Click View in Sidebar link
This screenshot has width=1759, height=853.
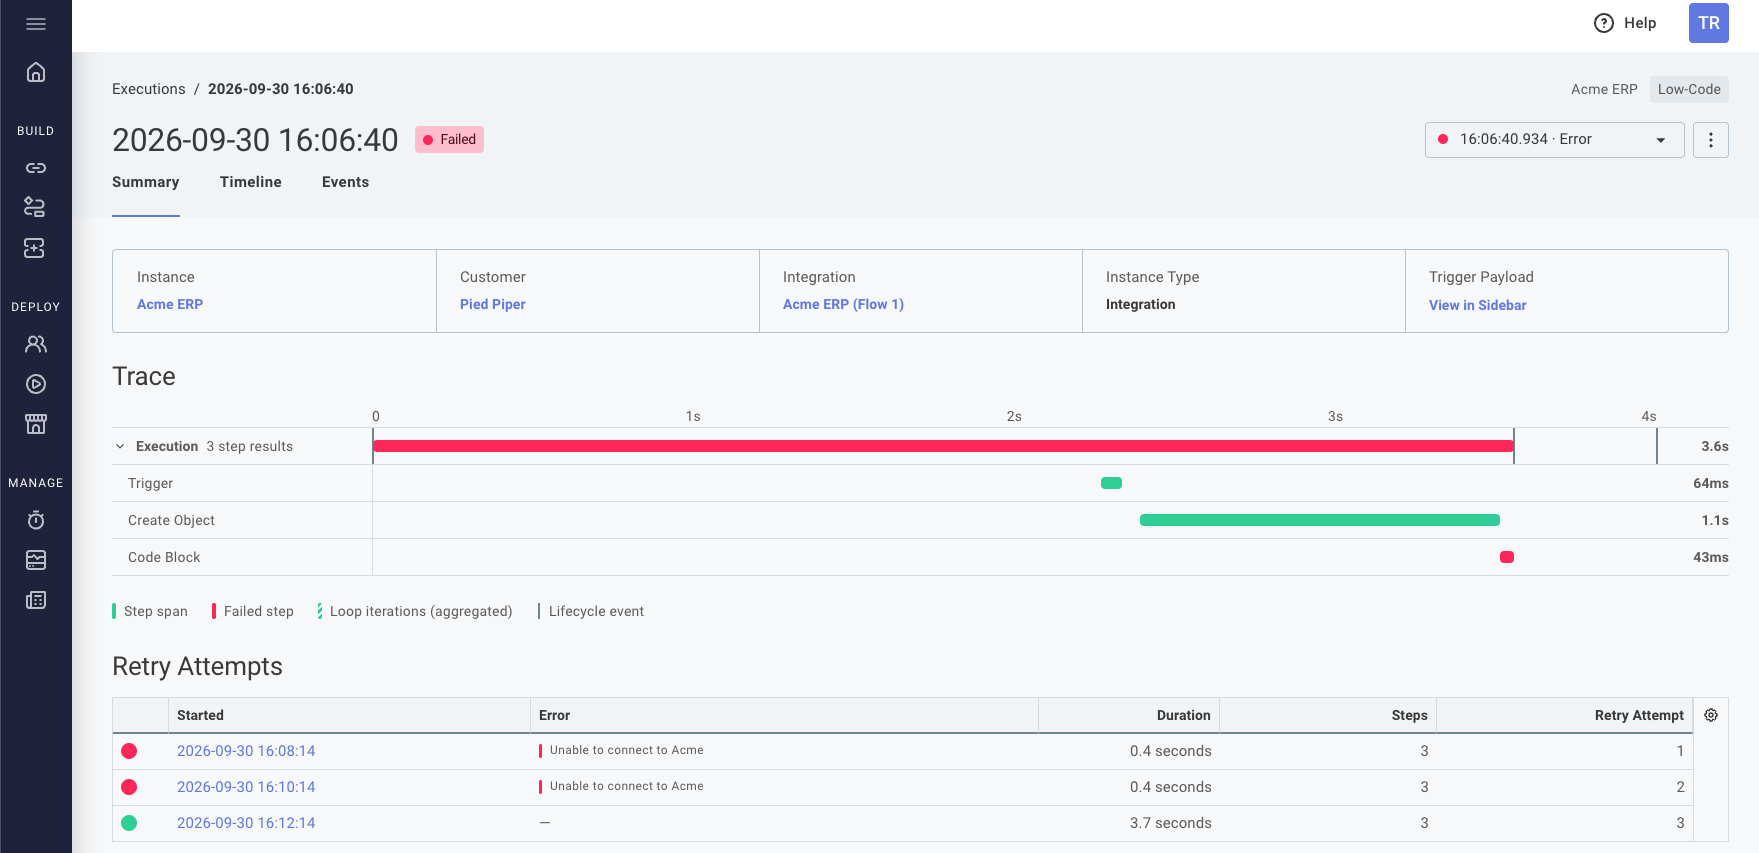1477,305
